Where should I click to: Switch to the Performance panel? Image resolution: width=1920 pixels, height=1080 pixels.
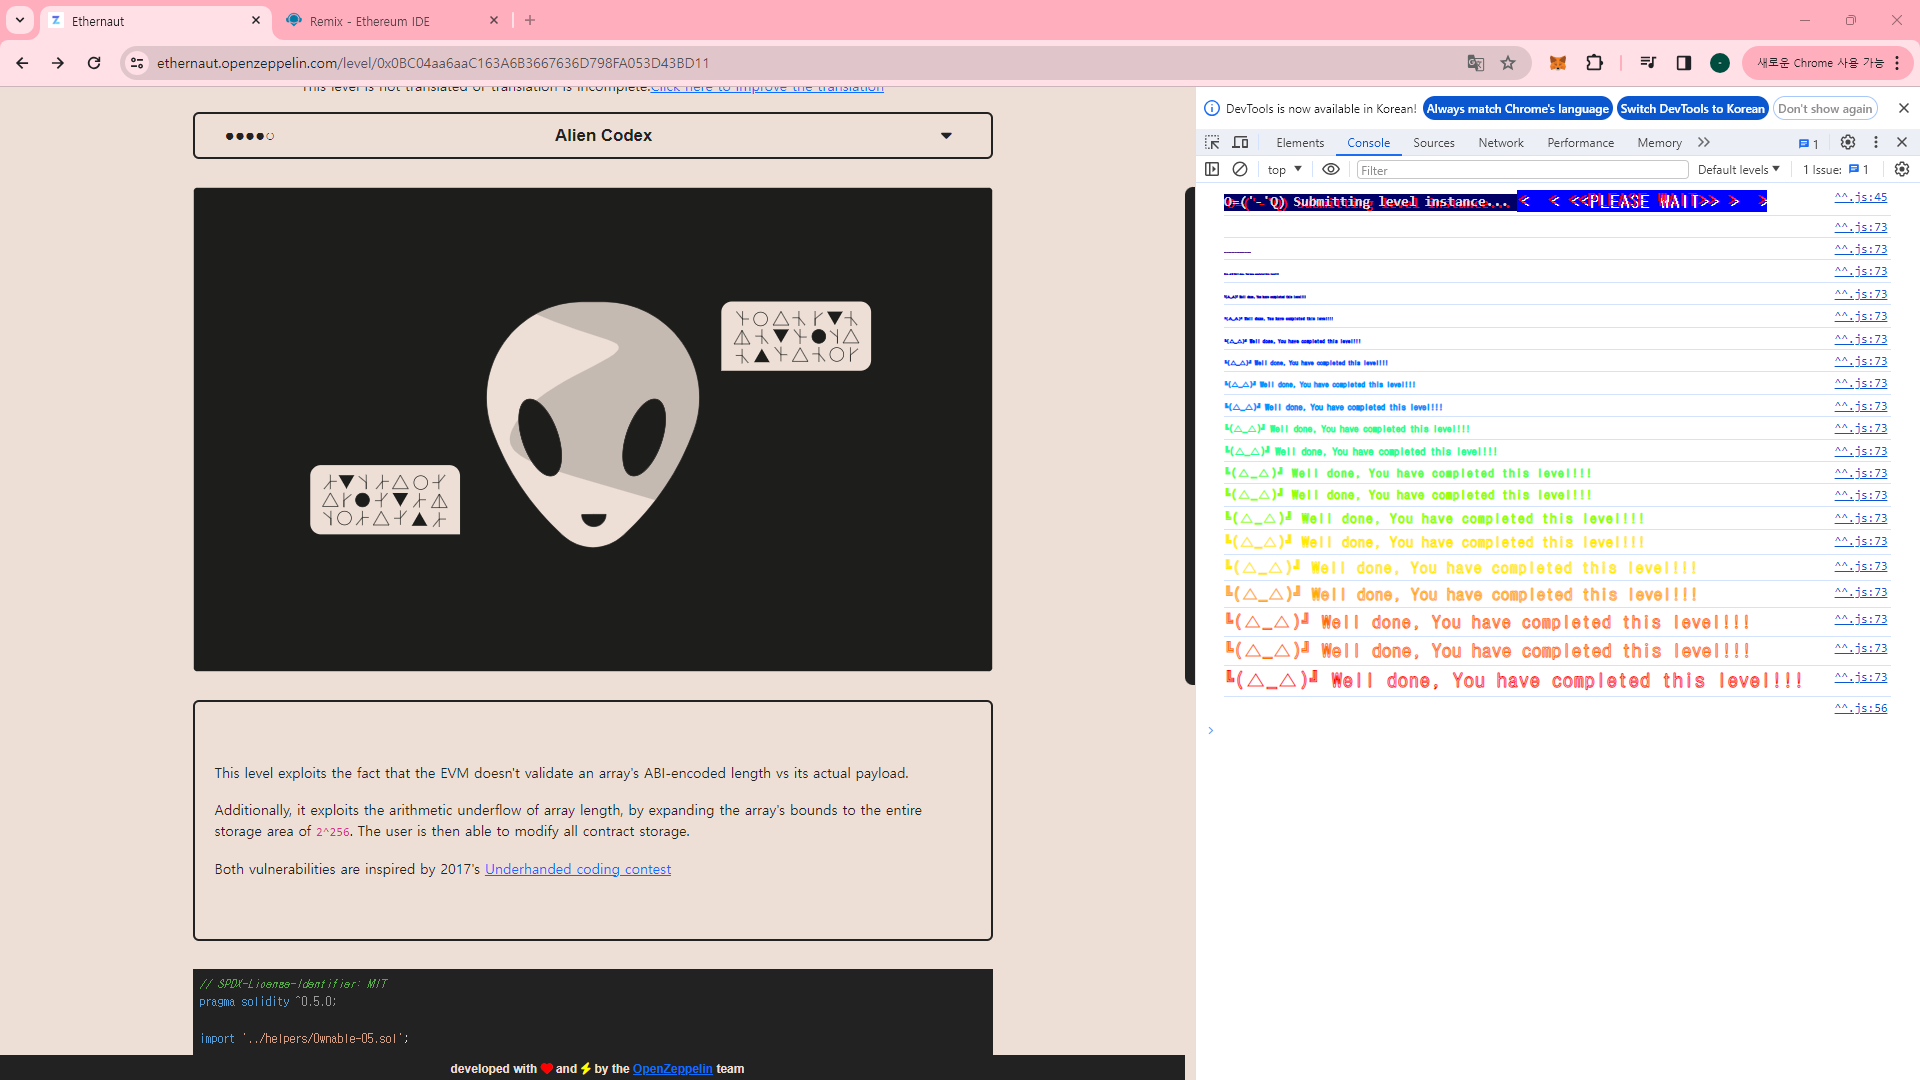(1580, 143)
